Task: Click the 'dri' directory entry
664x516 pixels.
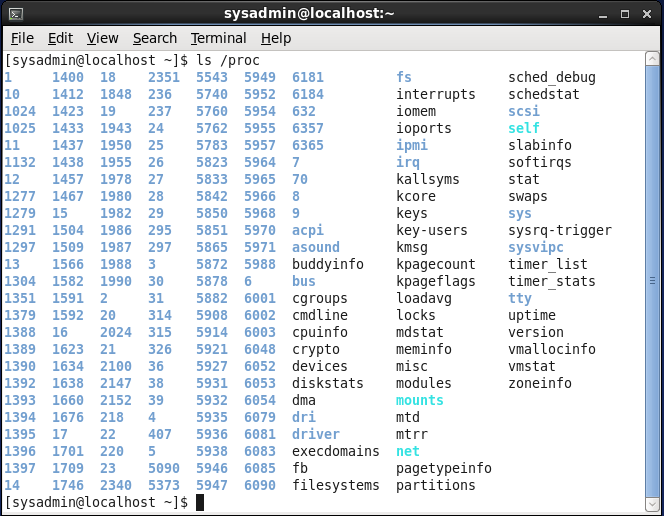Action: 304,417
